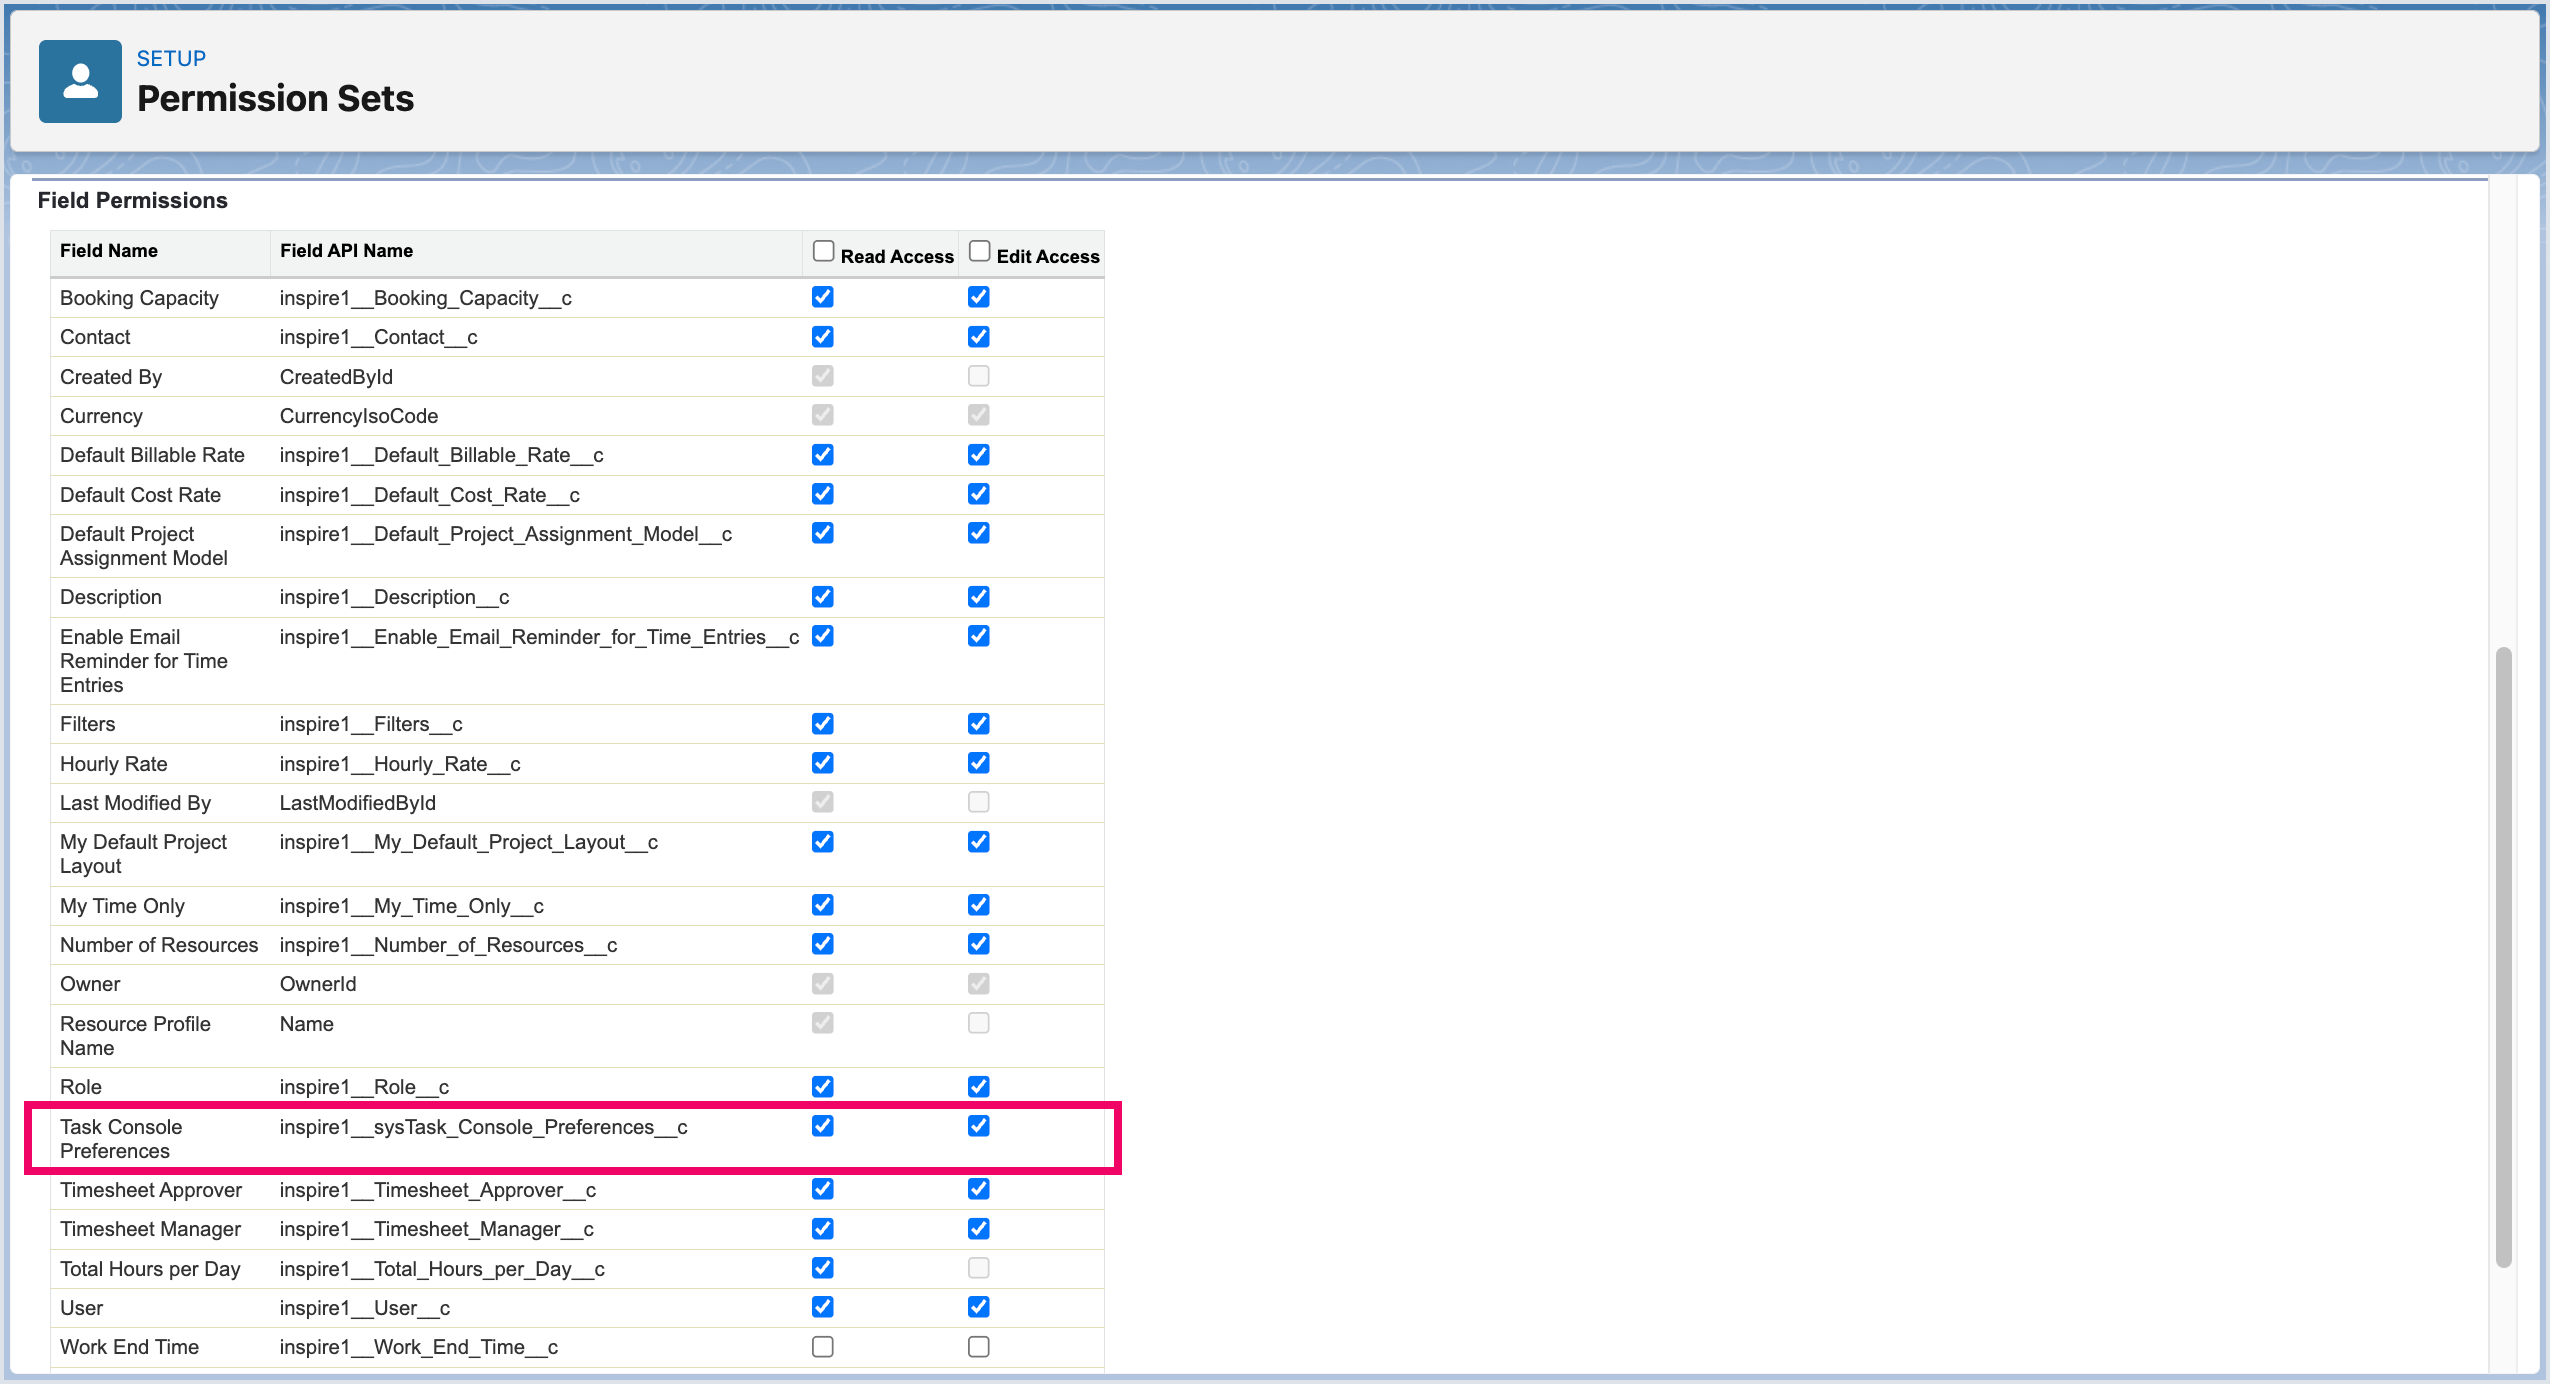Enable Read Access for Work End Time
The image size is (2550, 1384).
[823, 1347]
